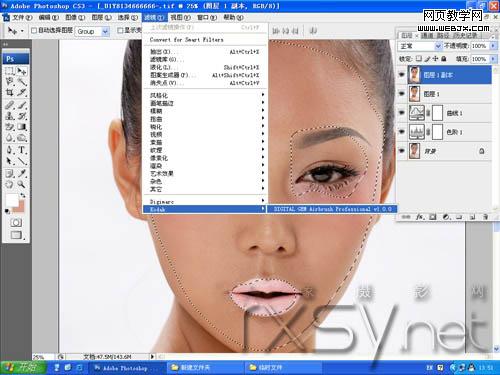Click the Windows Start button

[23, 367]
